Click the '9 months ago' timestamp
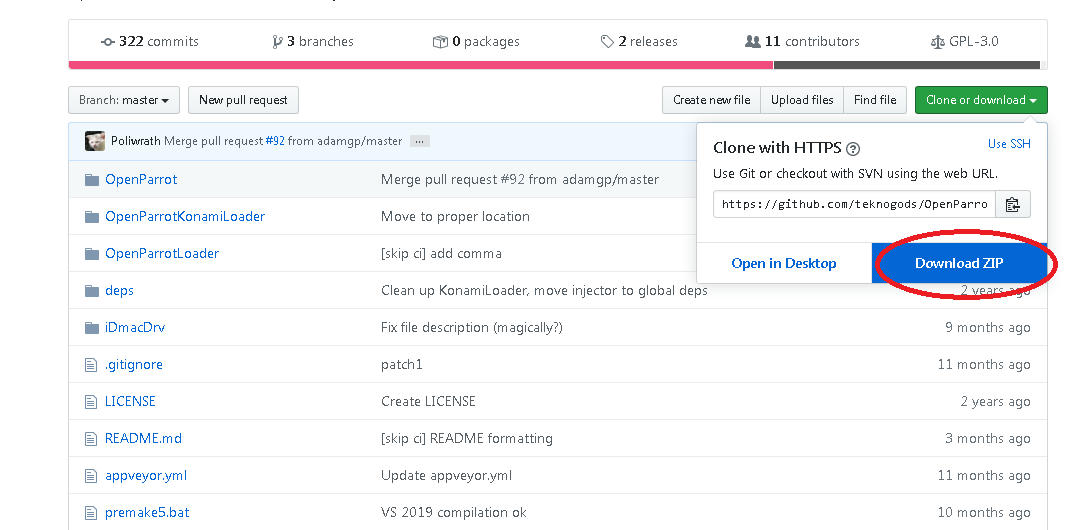This screenshot has height=530, width=1080. coord(988,327)
